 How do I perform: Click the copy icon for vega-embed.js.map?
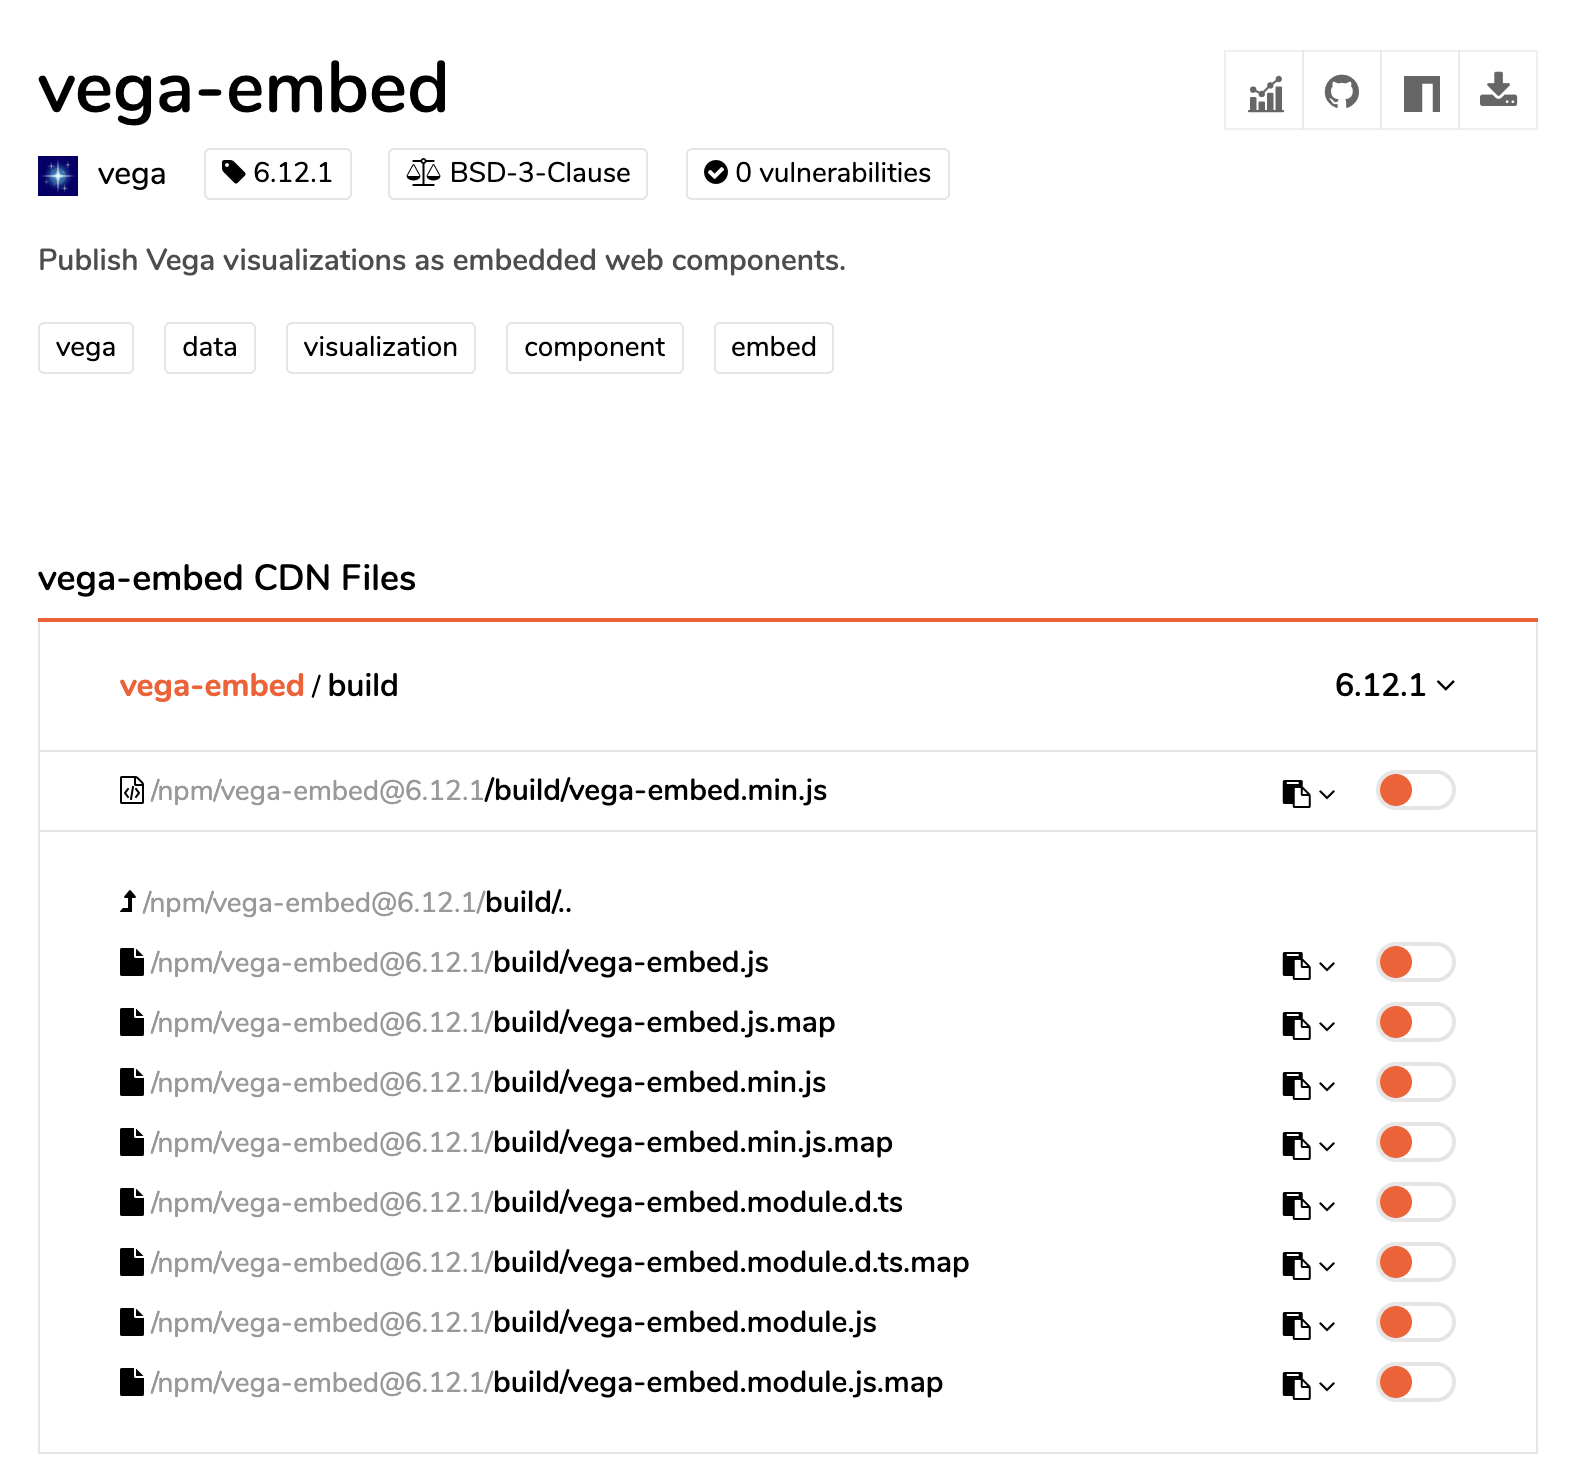tap(1297, 1022)
